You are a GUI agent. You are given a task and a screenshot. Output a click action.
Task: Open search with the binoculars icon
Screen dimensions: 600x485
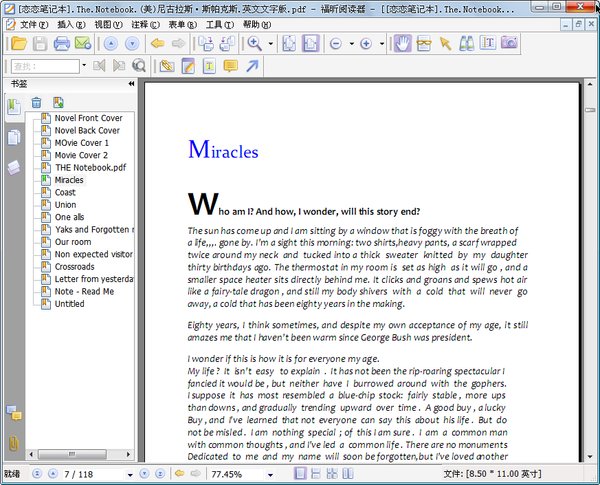click(x=466, y=43)
